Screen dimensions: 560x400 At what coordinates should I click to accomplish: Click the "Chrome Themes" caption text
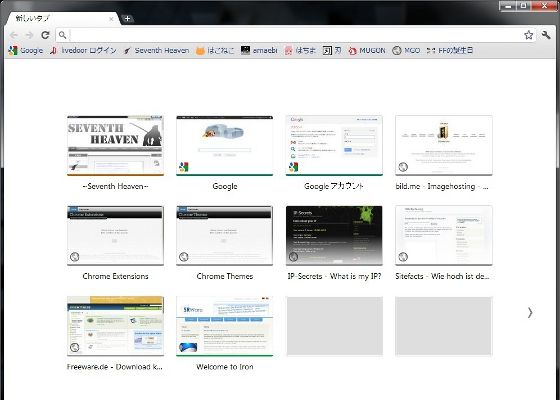(x=225, y=276)
